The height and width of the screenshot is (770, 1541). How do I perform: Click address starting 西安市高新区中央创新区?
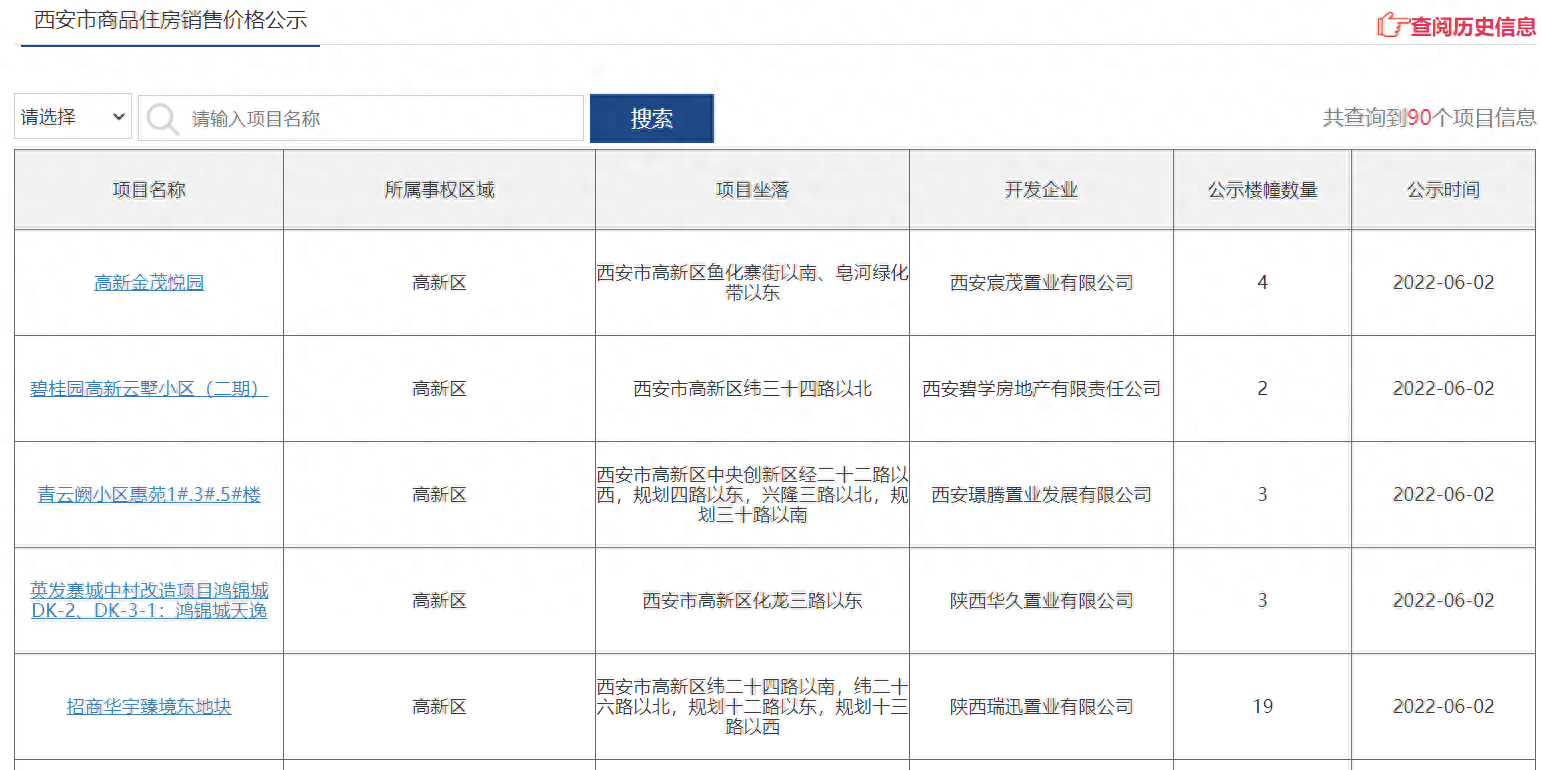click(752, 495)
